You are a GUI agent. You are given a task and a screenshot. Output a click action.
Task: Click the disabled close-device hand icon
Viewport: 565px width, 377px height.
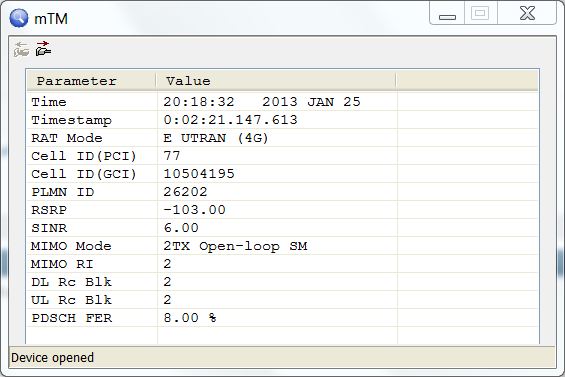pos(21,49)
